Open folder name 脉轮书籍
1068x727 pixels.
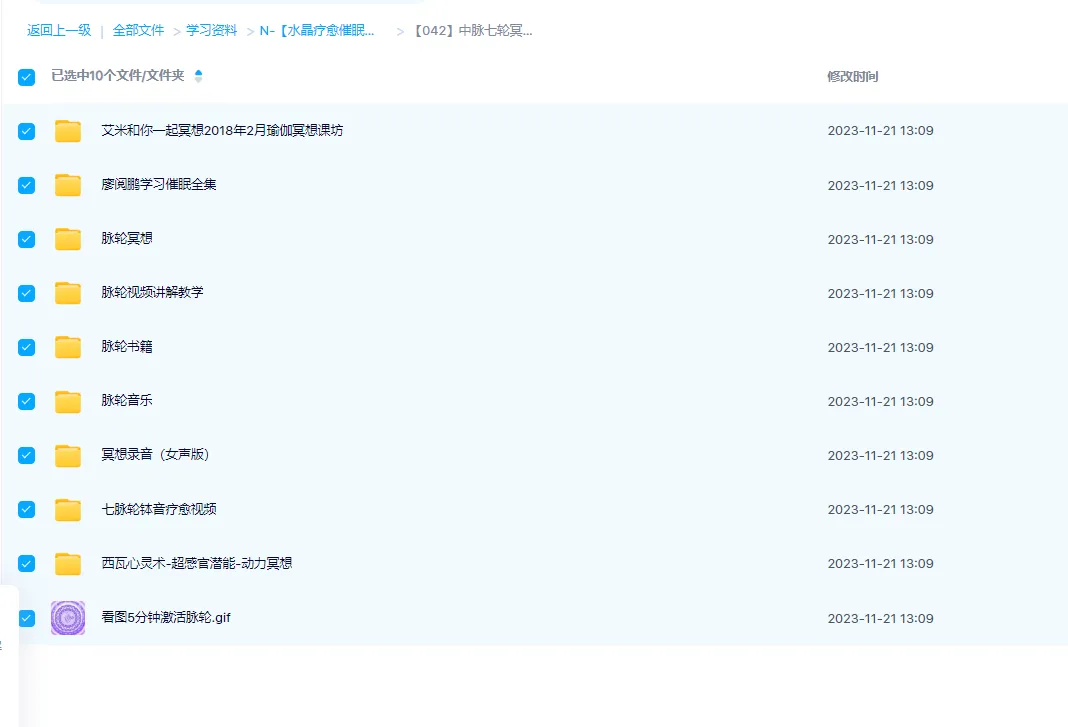pyautogui.click(x=127, y=346)
